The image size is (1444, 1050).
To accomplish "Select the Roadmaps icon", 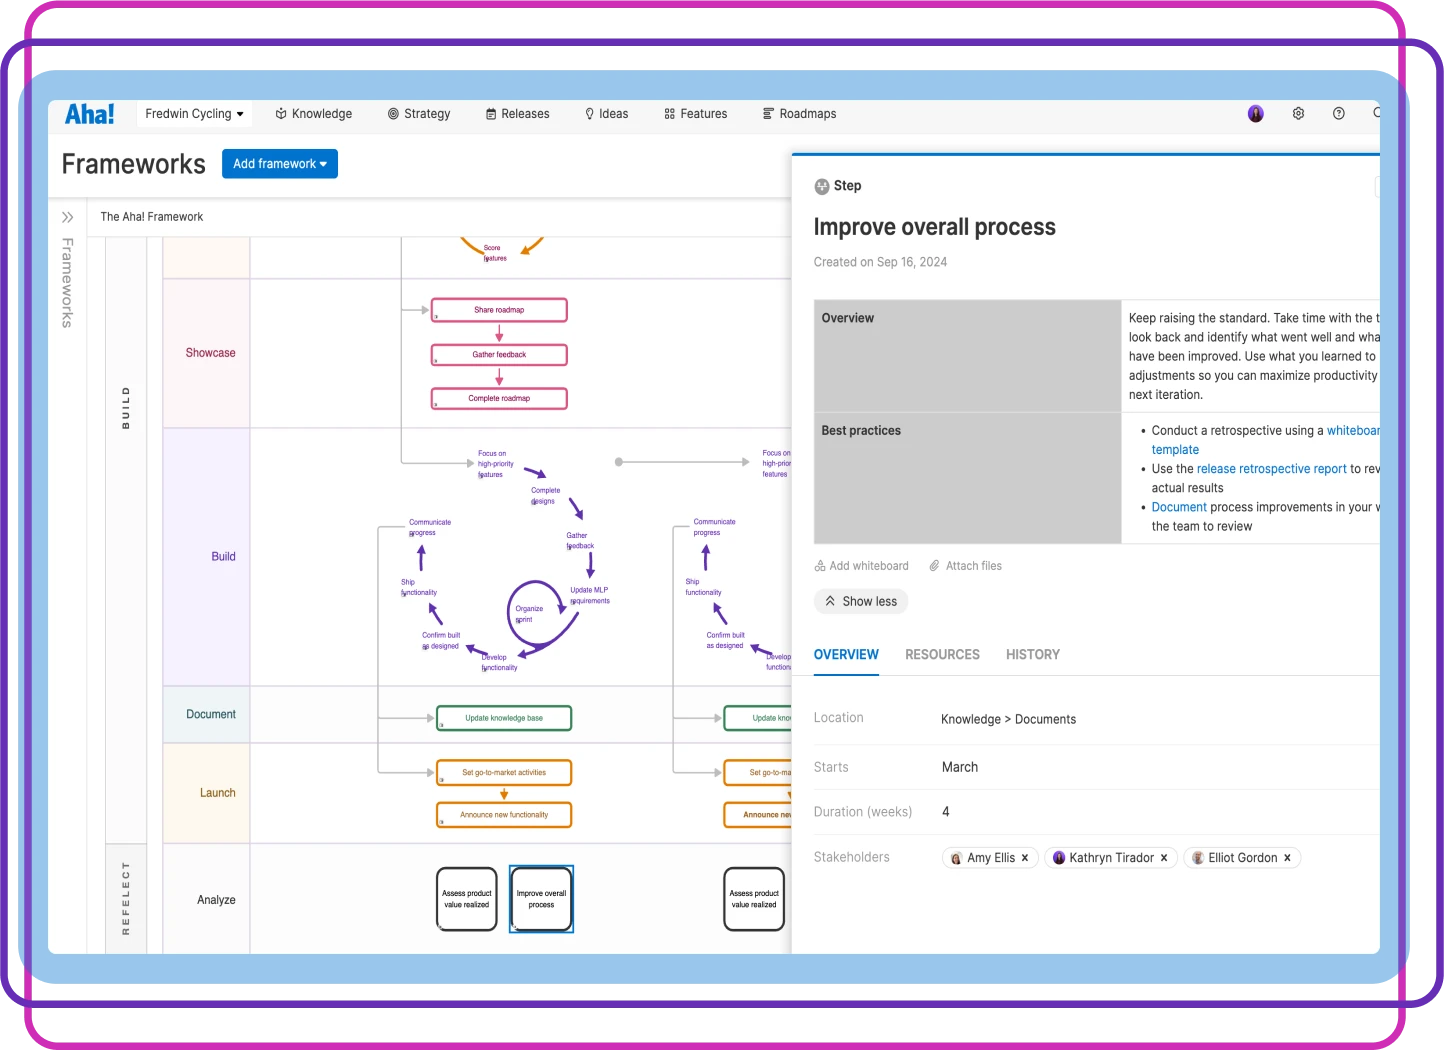I will (x=766, y=113).
